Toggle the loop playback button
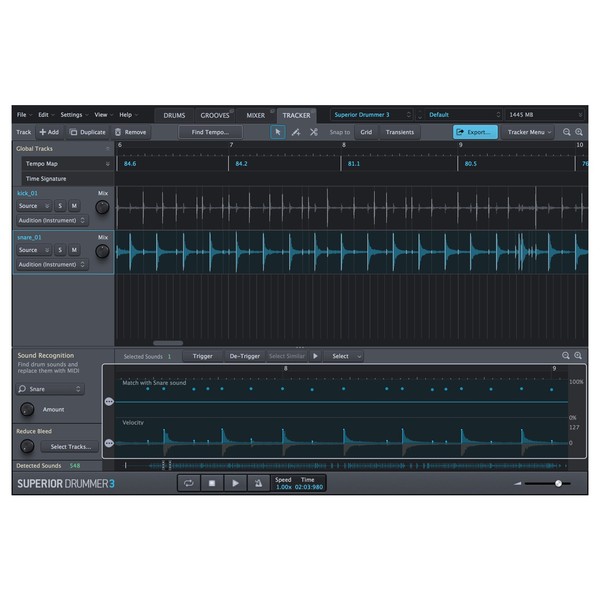 189,483
